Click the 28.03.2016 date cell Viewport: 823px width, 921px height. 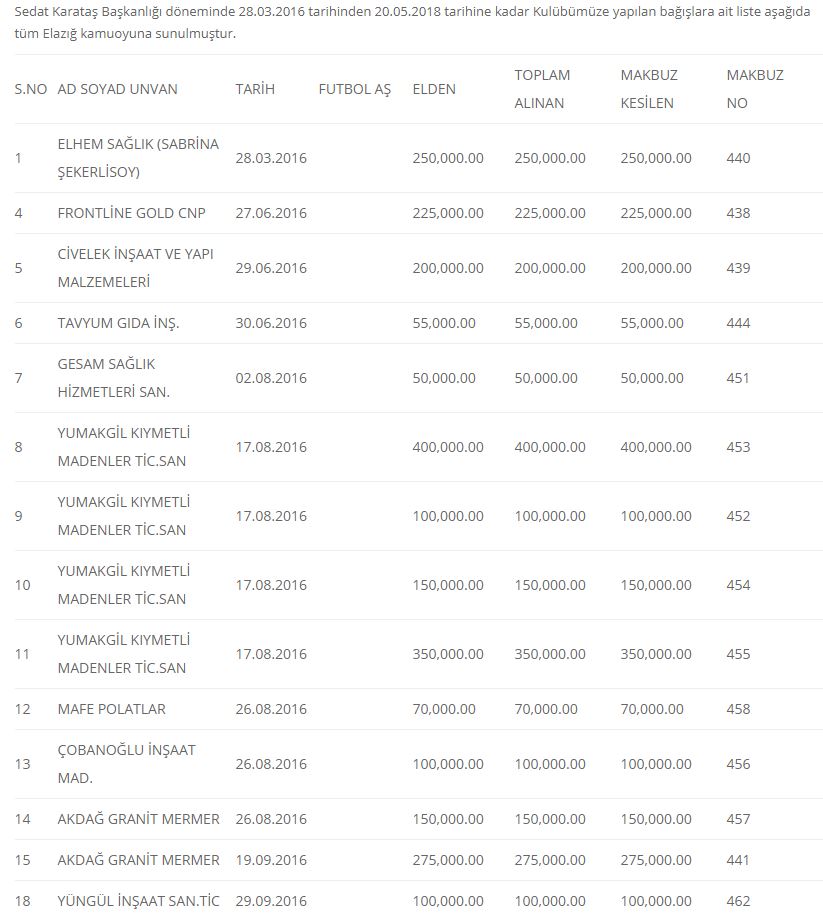271,158
